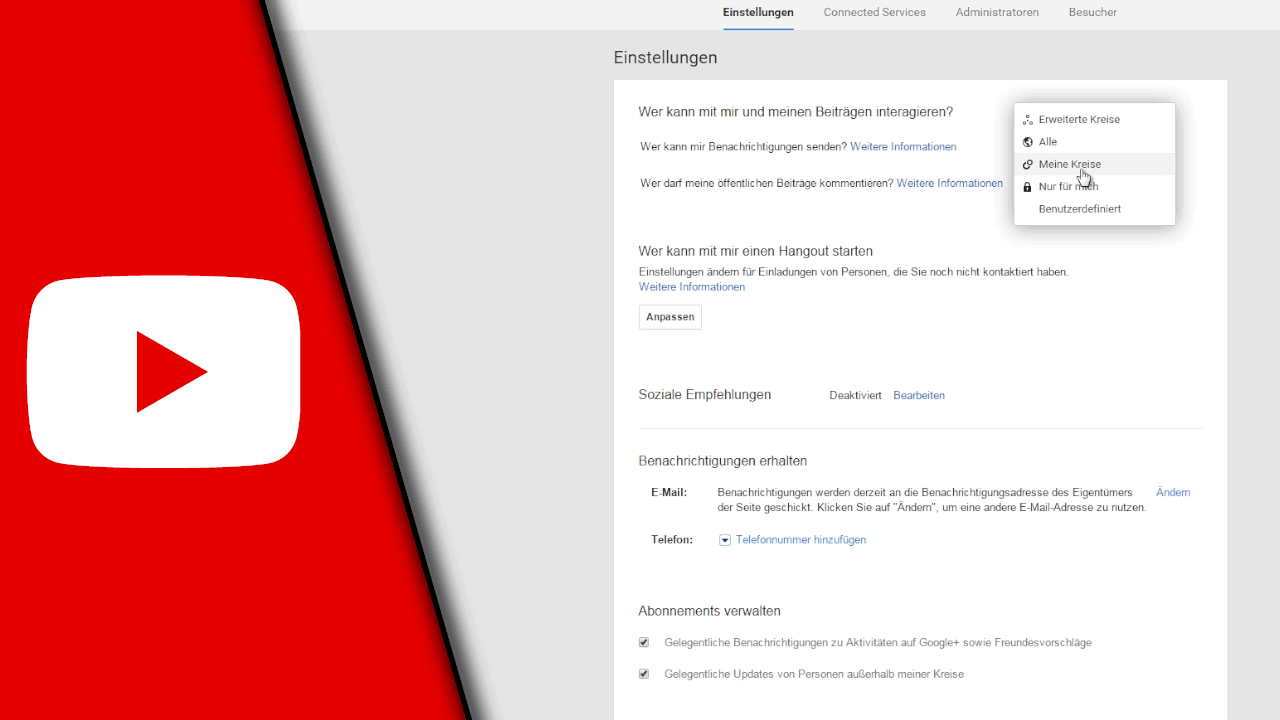Image resolution: width=1280 pixels, height=720 pixels.
Task: Click the Anpassen button
Action: (670, 317)
